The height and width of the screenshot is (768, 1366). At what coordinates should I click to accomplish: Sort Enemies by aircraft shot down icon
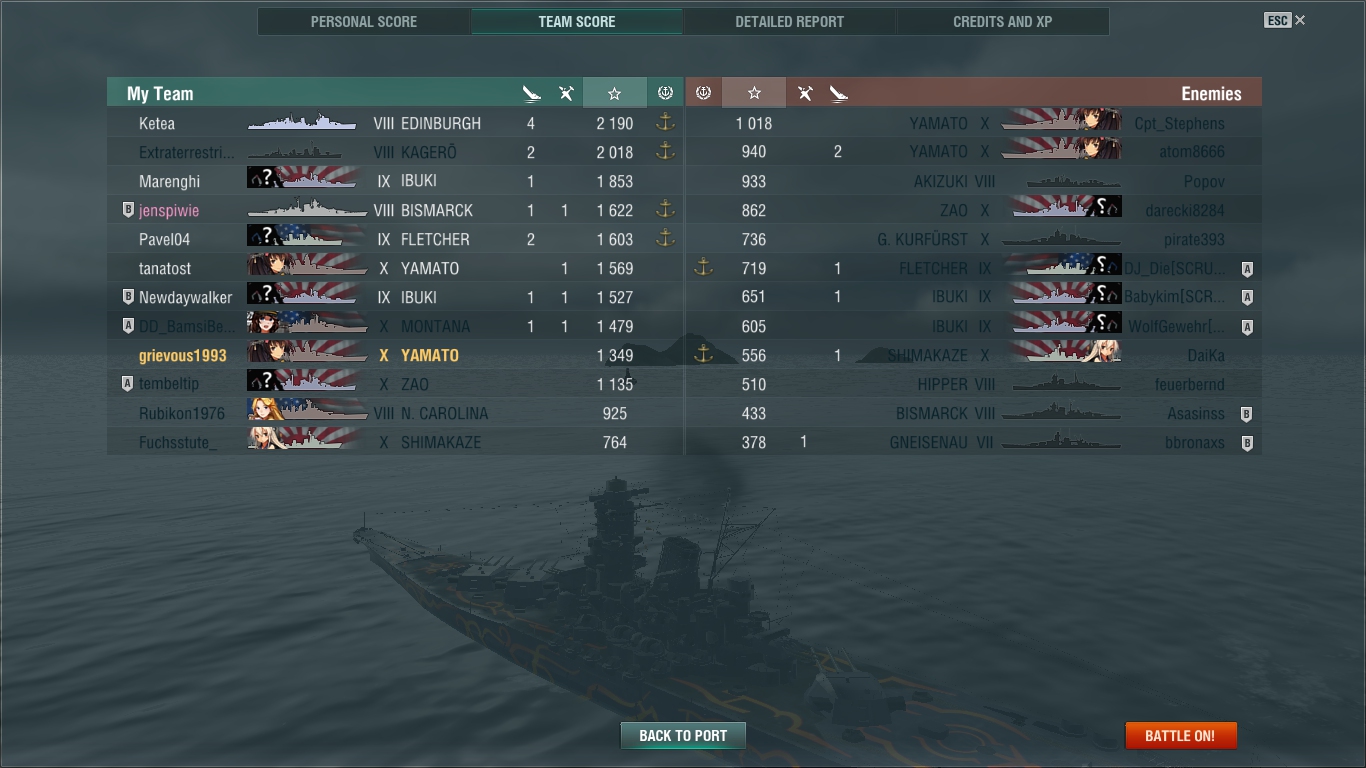point(804,93)
